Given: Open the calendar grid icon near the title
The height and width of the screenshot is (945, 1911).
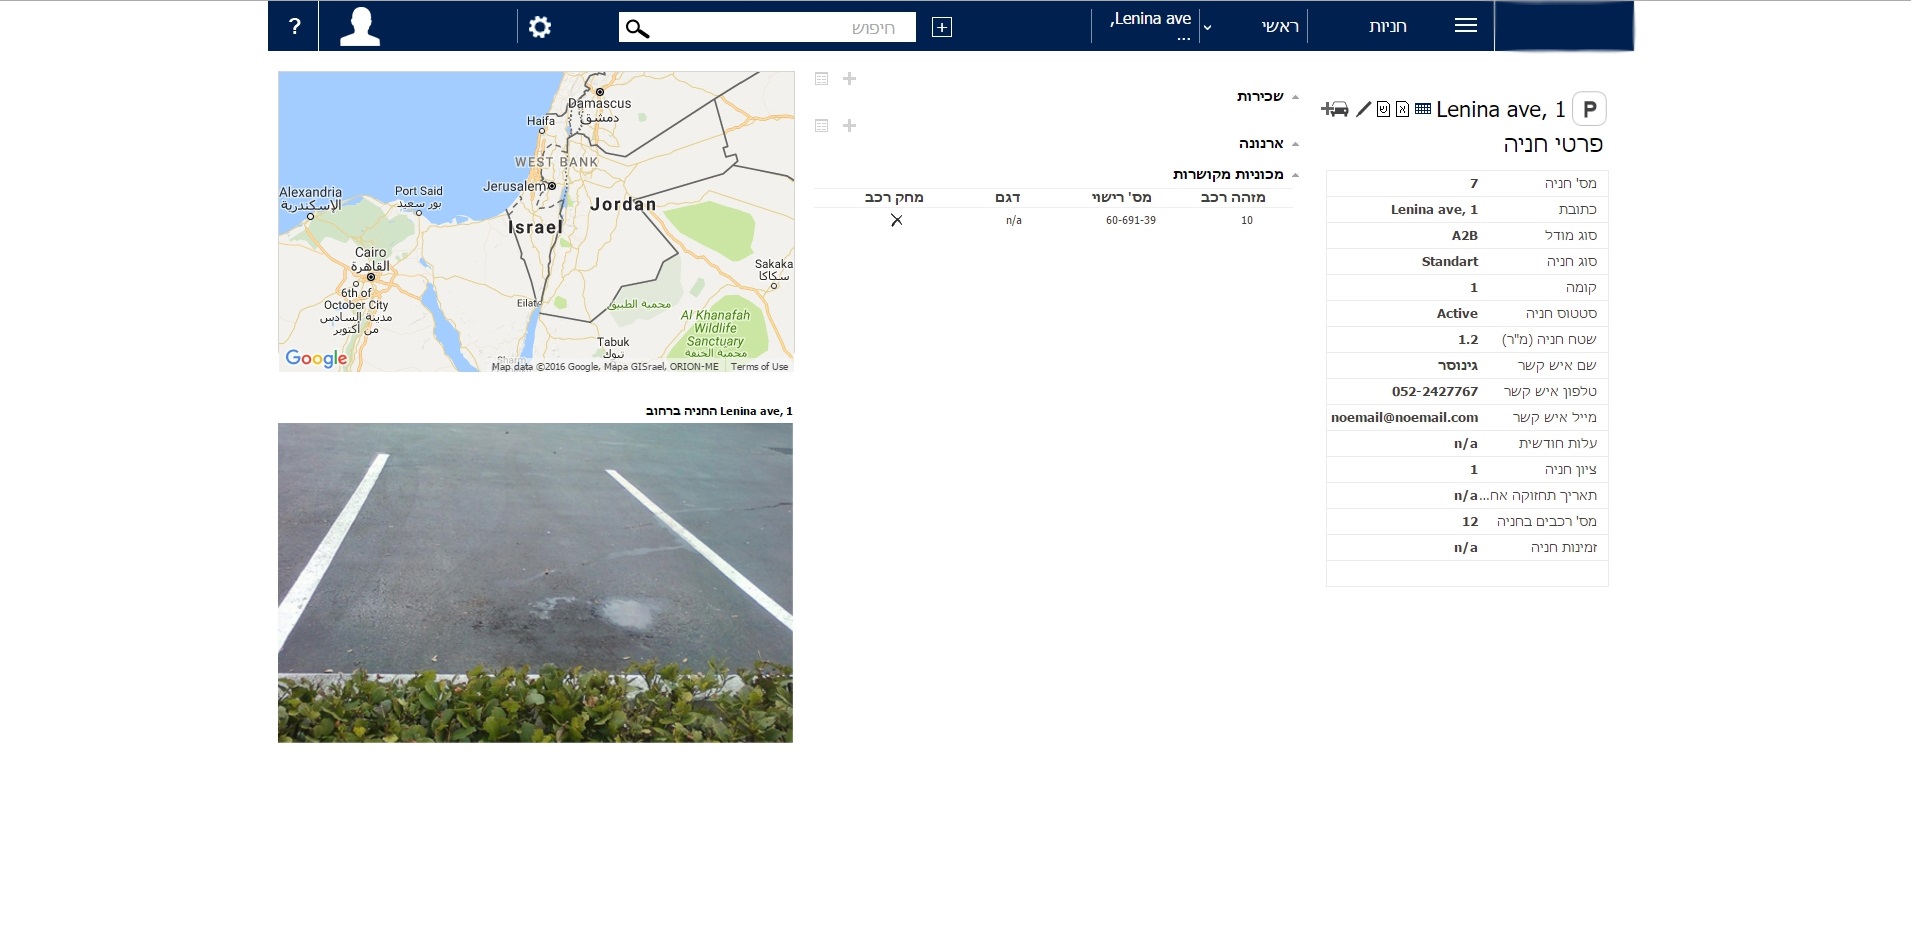Looking at the screenshot, I should [x=1423, y=109].
